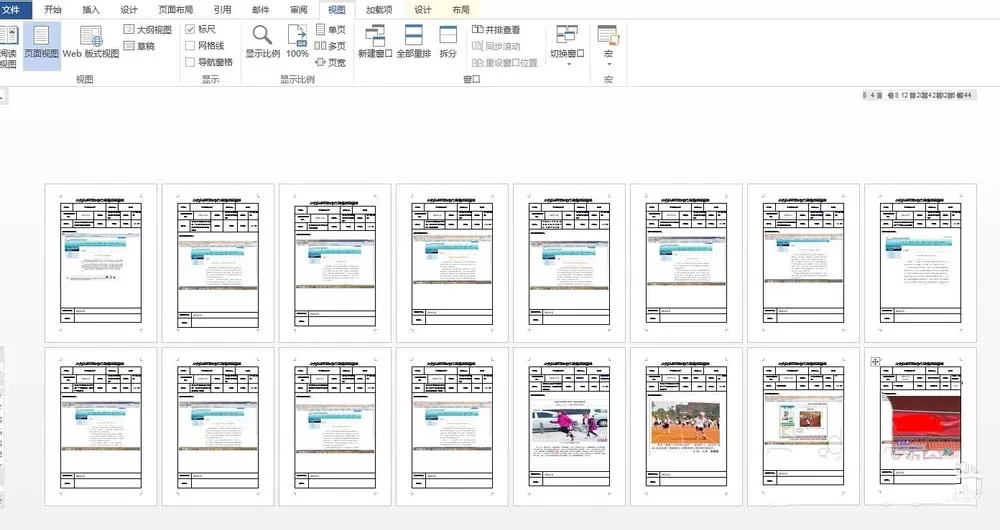
Task: Choose 页宽 page width zoom
Action: (331, 63)
